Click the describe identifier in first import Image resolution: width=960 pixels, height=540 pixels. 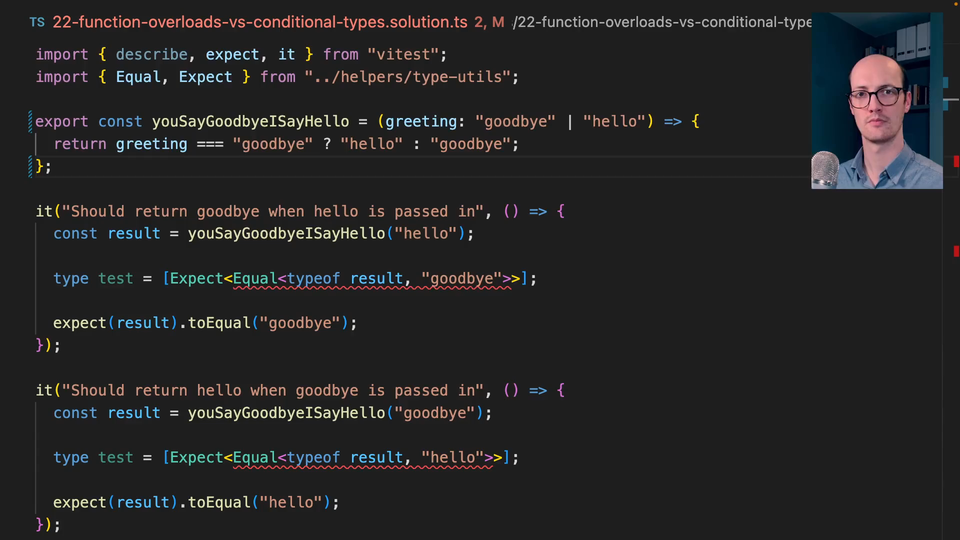155,54
